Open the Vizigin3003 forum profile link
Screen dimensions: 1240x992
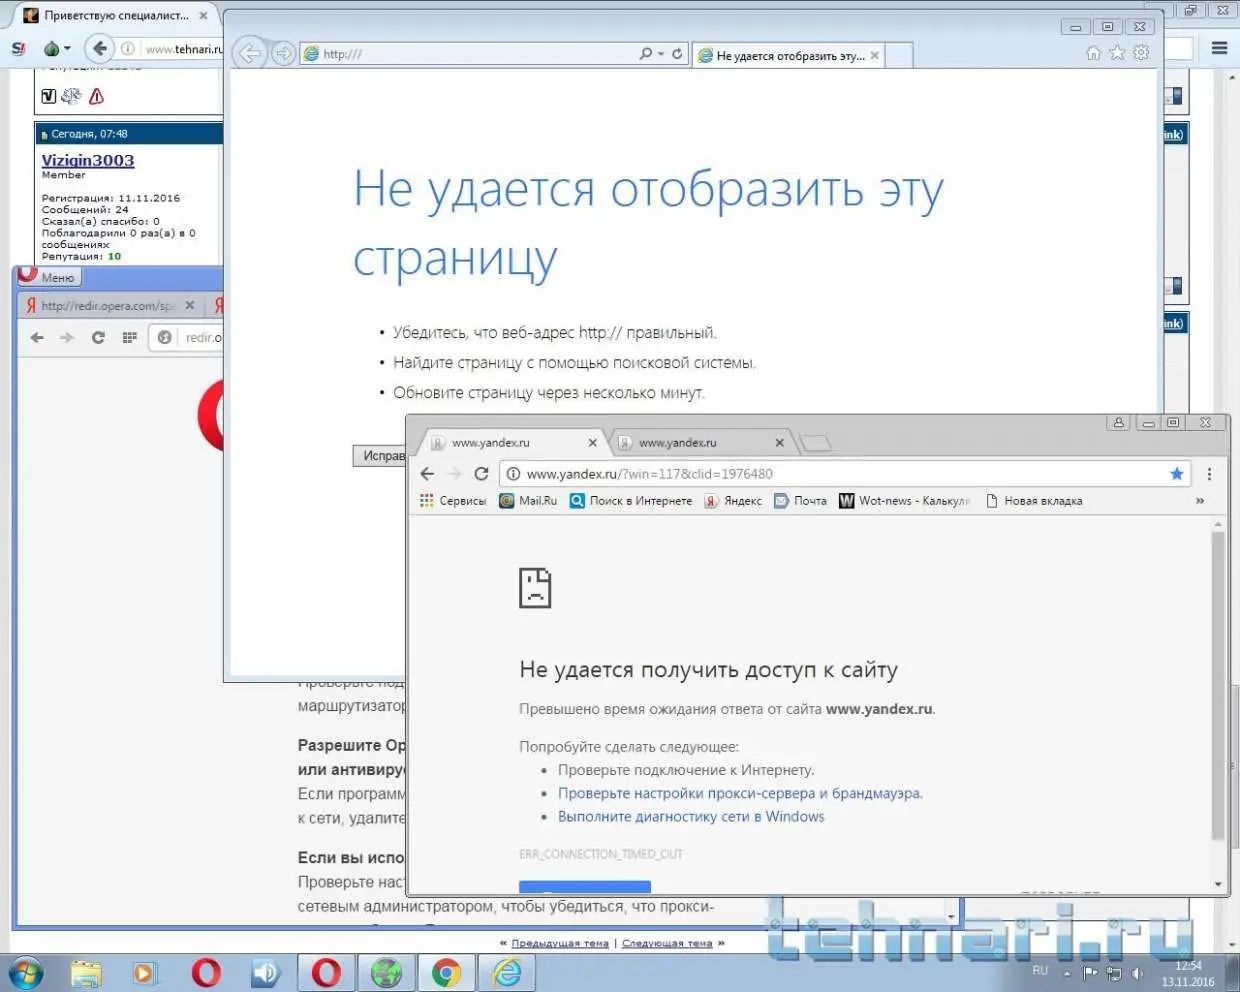pyautogui.click(x=88, y=160)
